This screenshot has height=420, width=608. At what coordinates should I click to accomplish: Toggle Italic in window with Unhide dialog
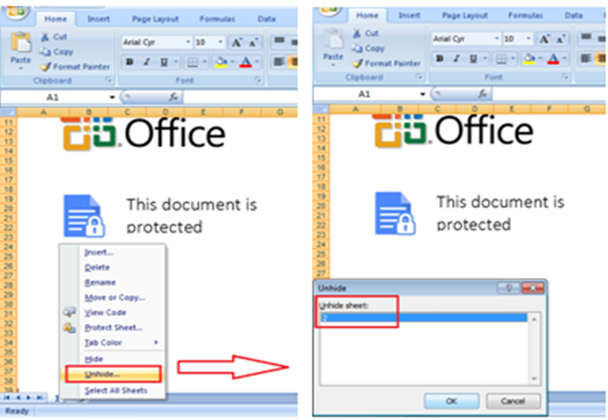[456, 59]
